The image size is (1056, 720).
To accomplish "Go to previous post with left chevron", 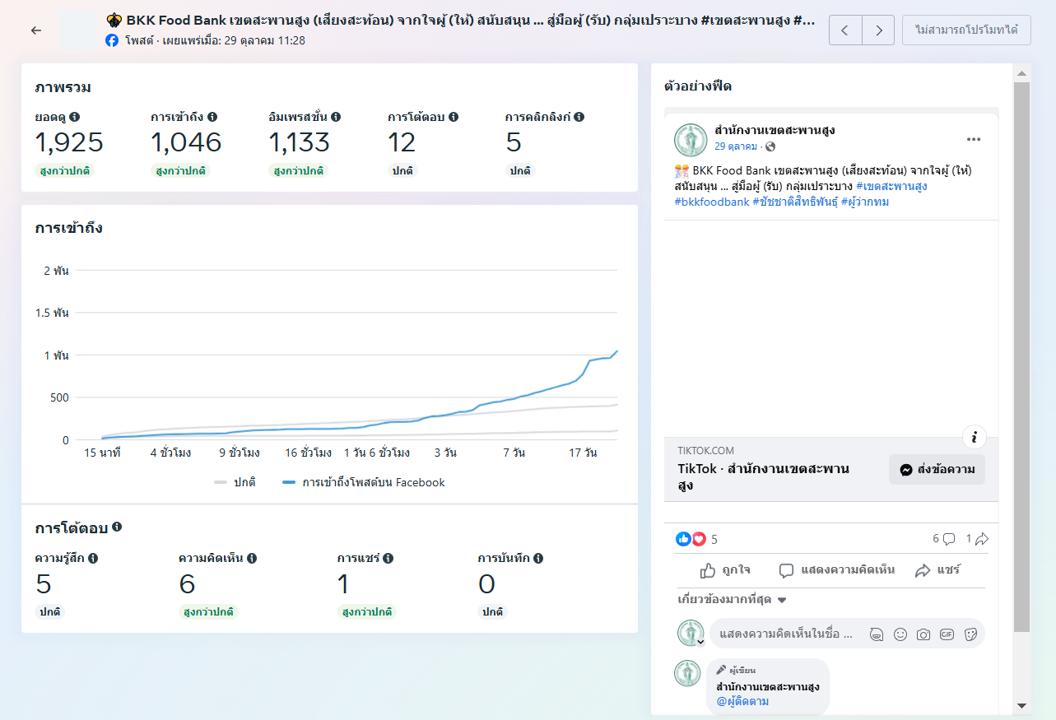I will pos(845,30).
